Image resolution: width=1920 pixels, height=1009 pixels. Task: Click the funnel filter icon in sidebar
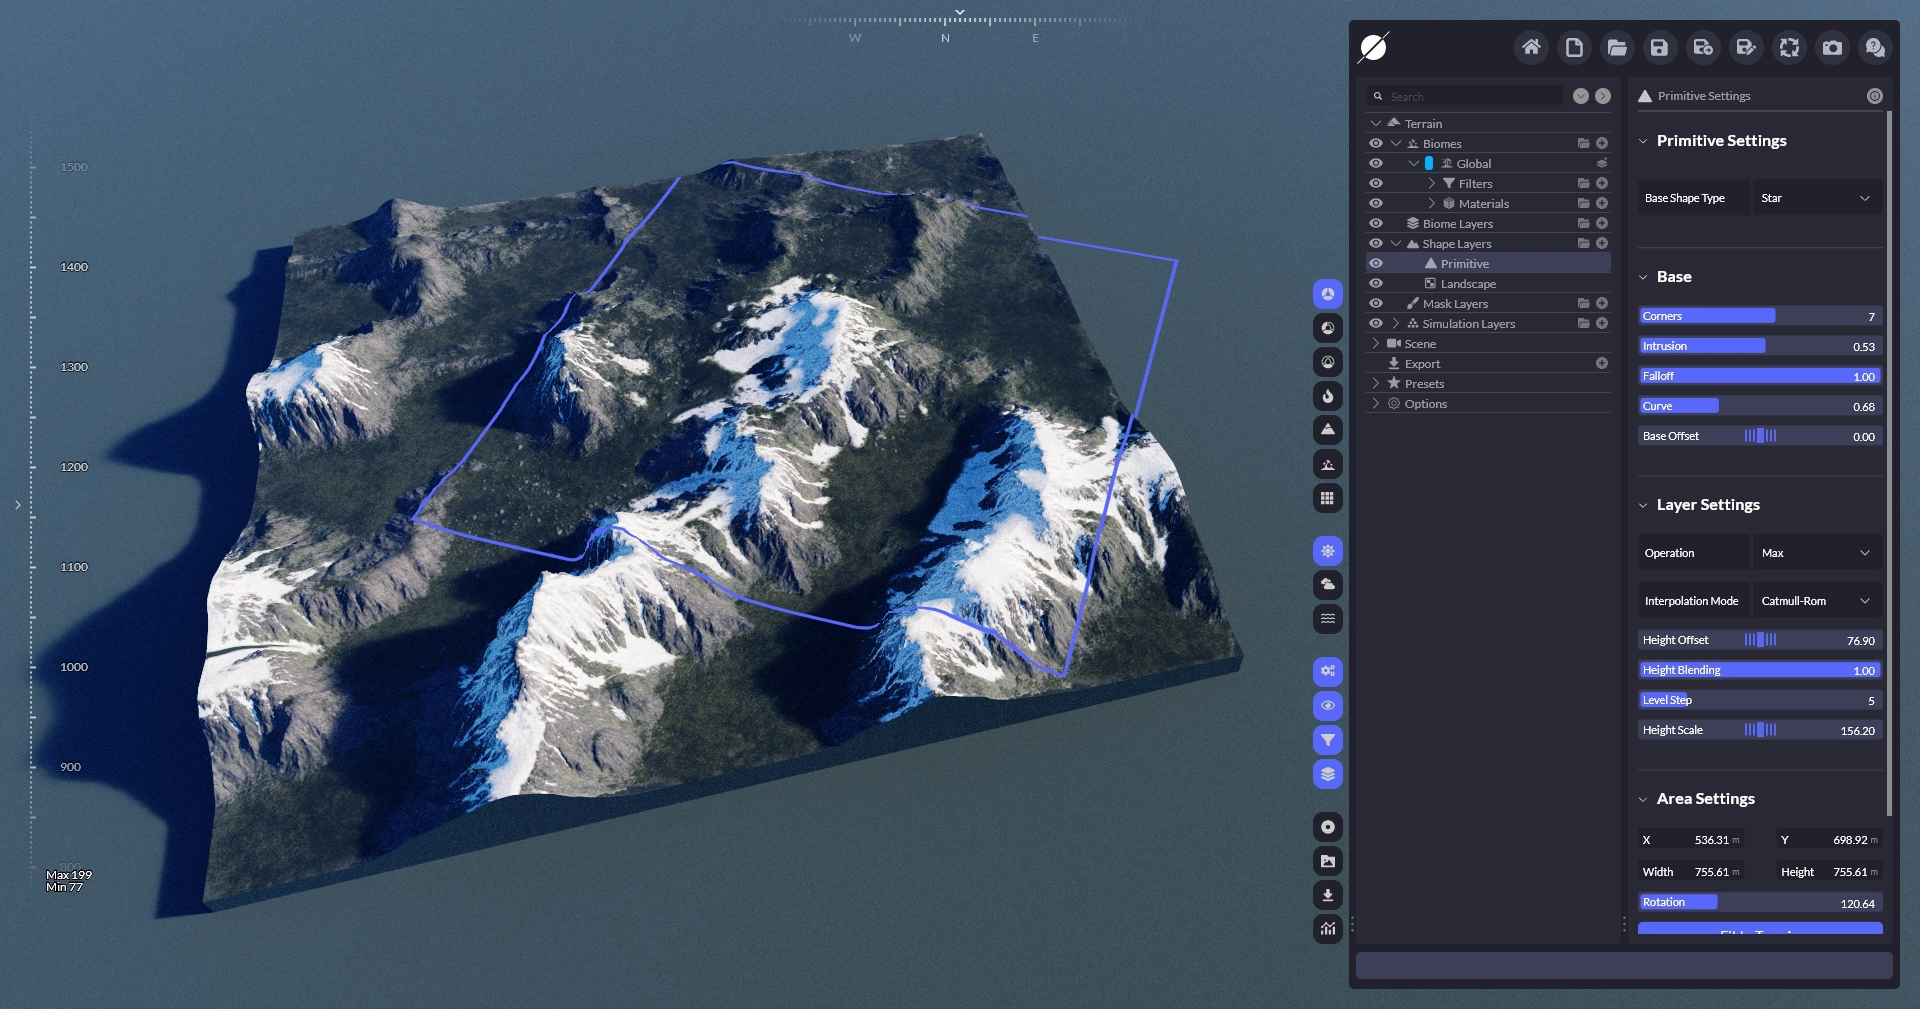(1327, 740)
